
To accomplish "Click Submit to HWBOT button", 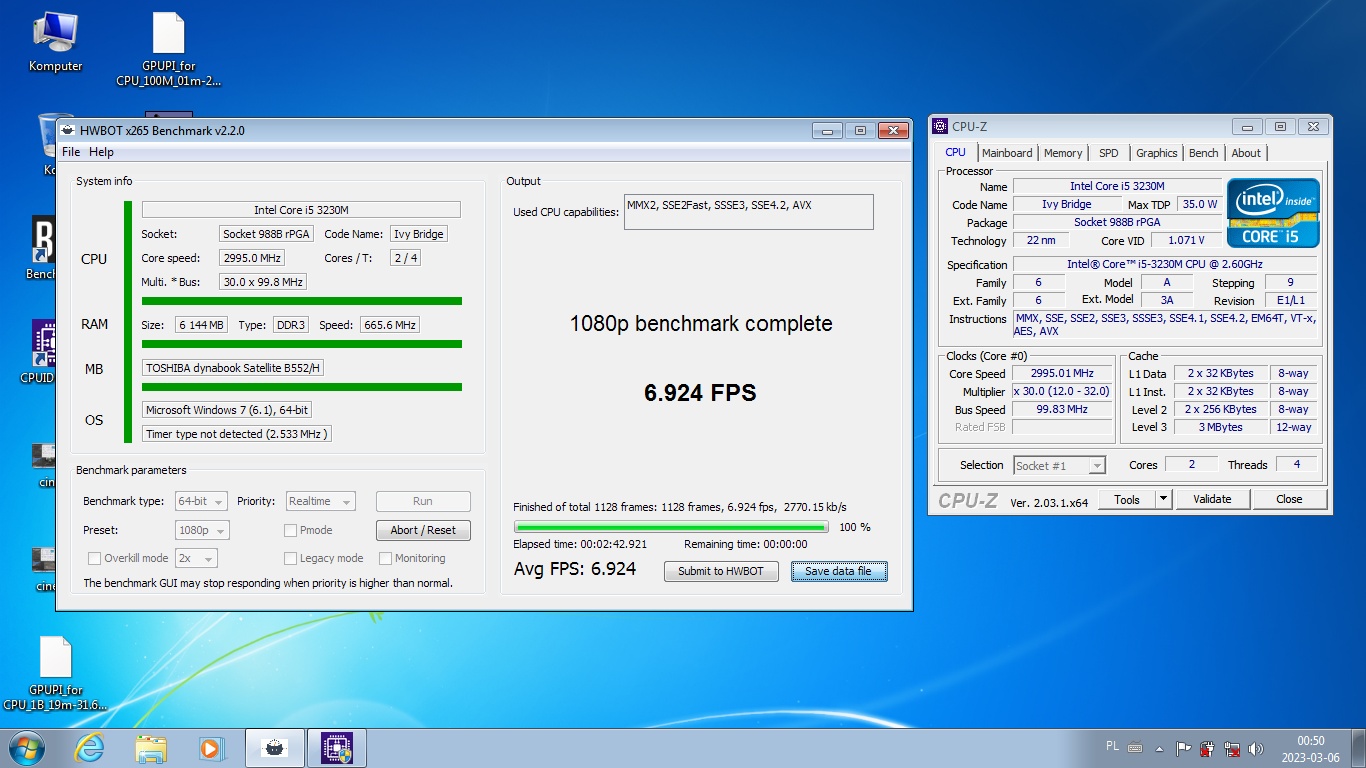I will pyautogui.click(x=721, y=571).
